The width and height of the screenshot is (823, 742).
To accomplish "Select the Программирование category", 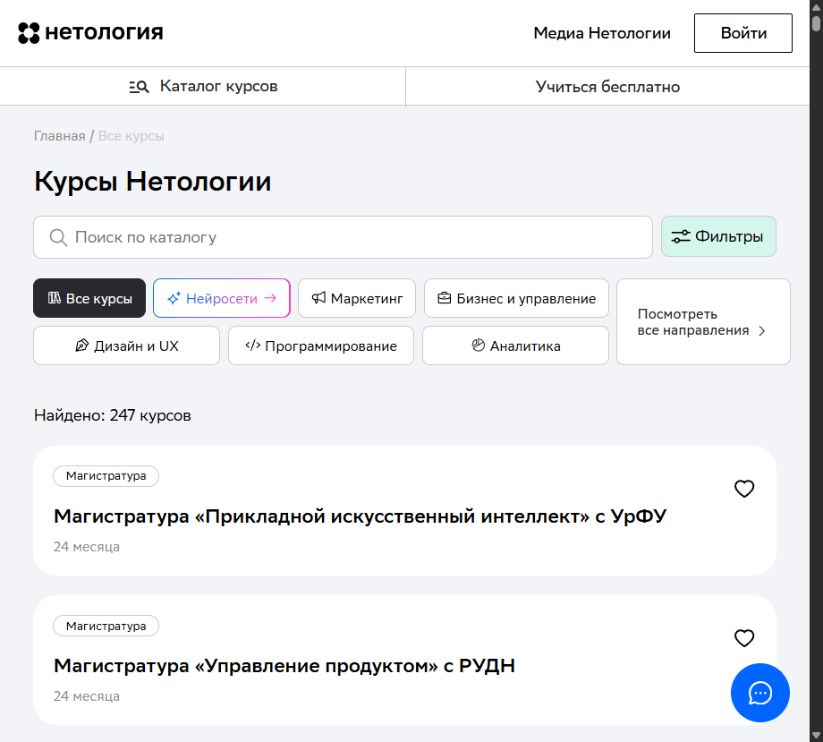I will pos(321,345).
